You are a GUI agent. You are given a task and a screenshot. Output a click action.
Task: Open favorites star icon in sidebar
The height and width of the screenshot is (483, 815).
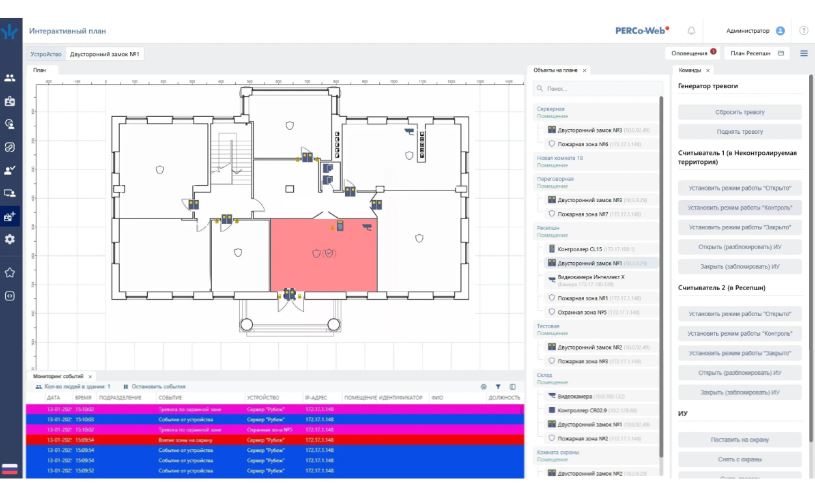click(x=11, y=271)
